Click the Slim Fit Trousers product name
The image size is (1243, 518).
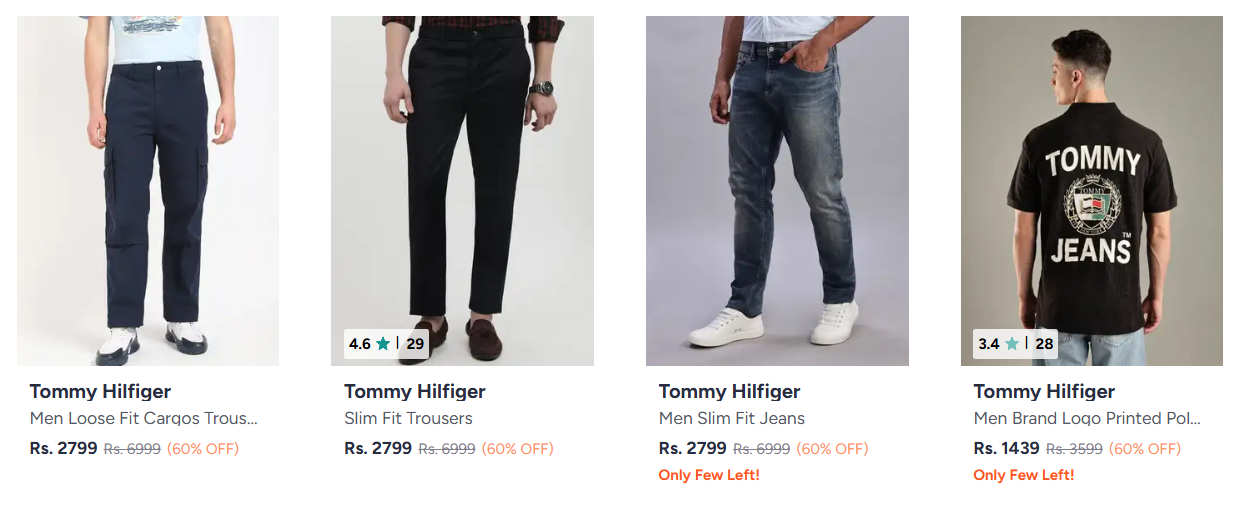(x=408, y=418)
